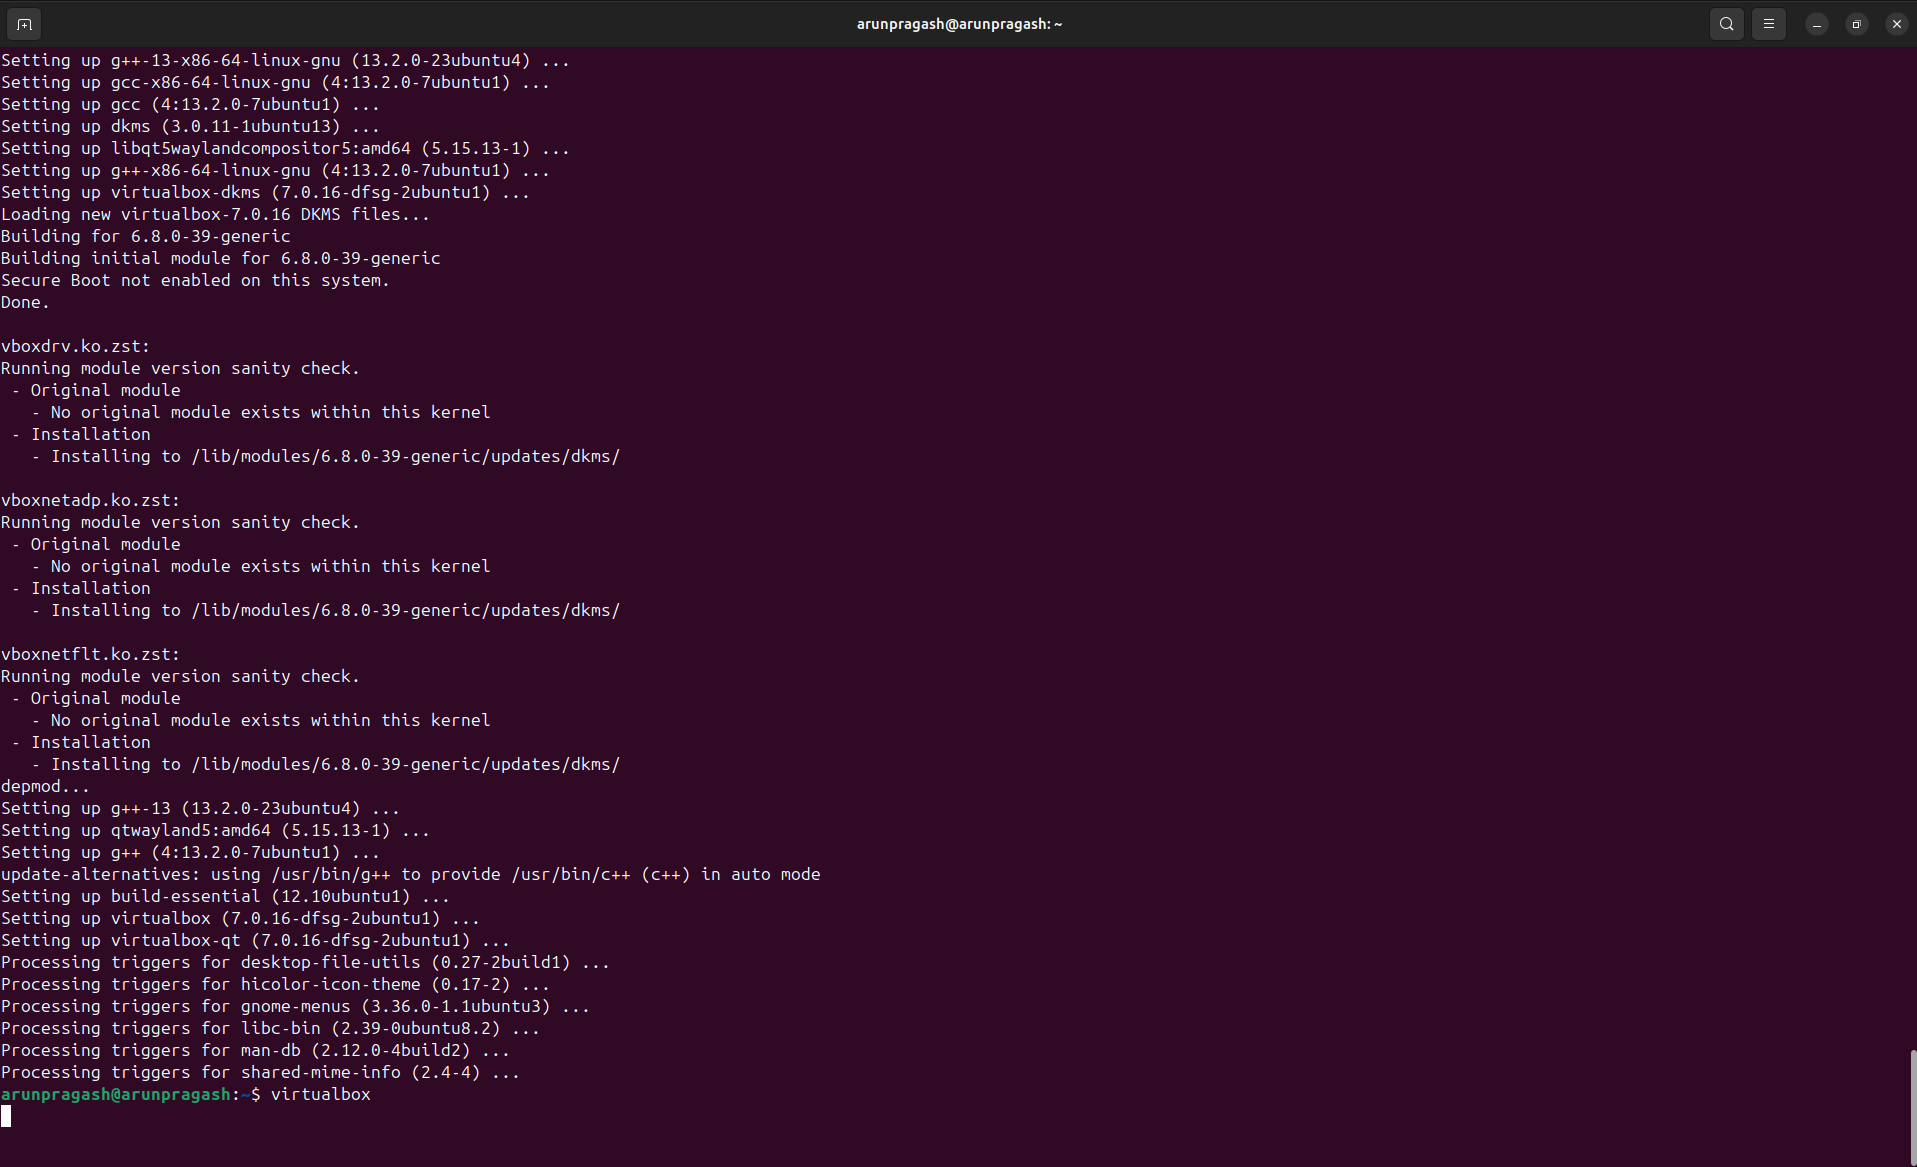Click 'Loading new virtualbox-7.0.16 DKMS files...'
Image resolution: width=1917 pixels, height=1167 pixels.
pos(215,214)
